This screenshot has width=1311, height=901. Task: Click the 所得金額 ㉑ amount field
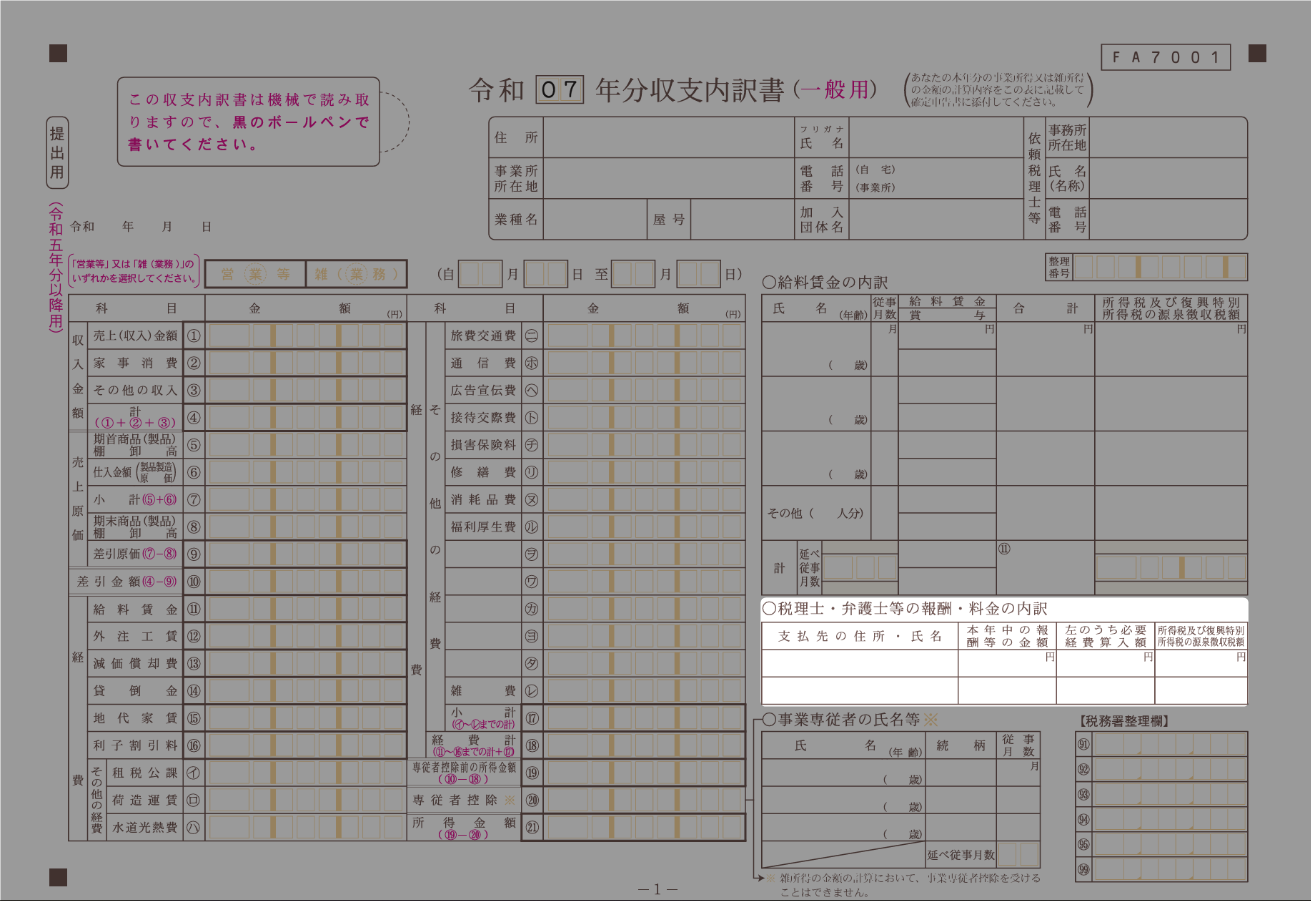[x=644, y=827]
